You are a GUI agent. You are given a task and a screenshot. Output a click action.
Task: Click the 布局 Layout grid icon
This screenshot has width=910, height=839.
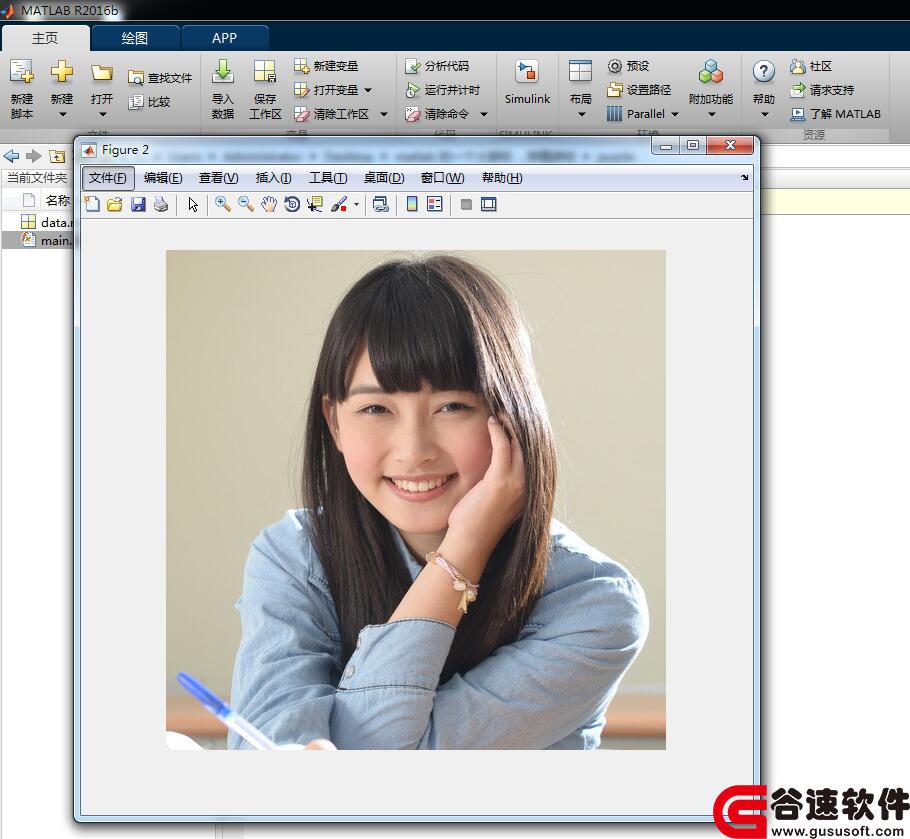pos(580,71)
